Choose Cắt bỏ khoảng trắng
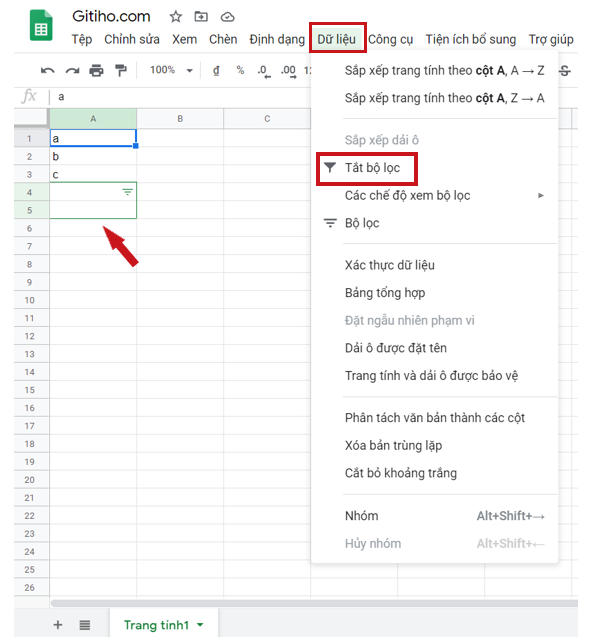The height and width of the screenshot is (637, 591). coord(434,473)
